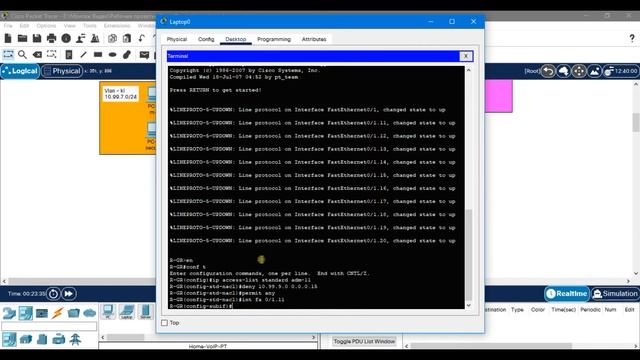640x360 pixels.
Task: Switch to Realtime mode
Action: click(x=567, y=293)
